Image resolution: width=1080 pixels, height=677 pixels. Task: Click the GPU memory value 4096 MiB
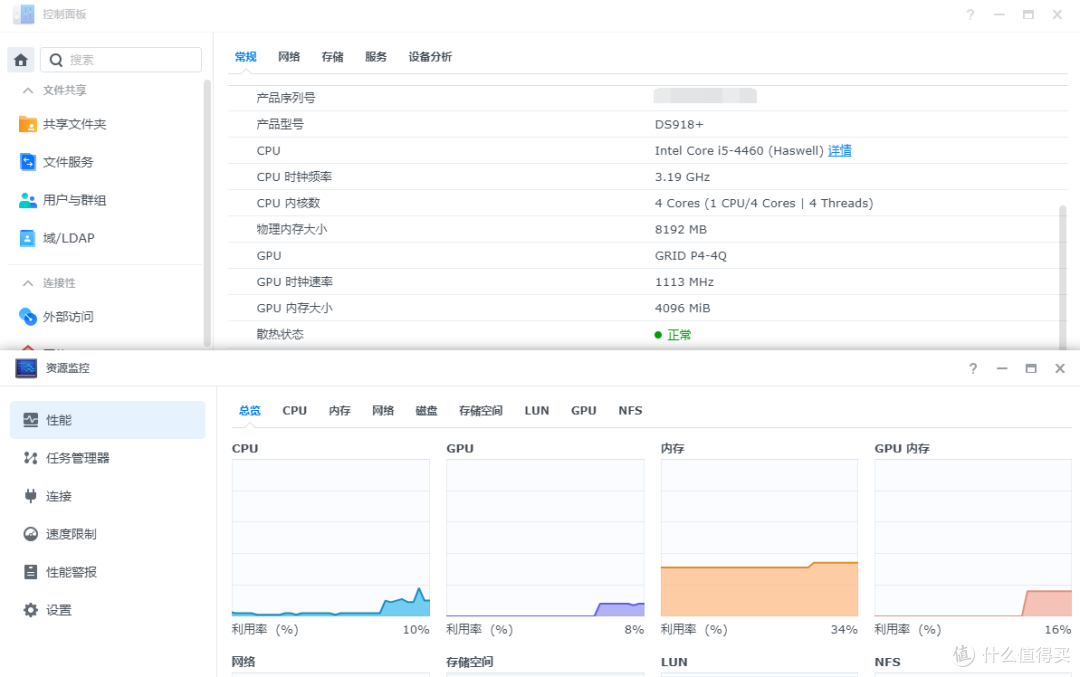(x=682, y=308)
